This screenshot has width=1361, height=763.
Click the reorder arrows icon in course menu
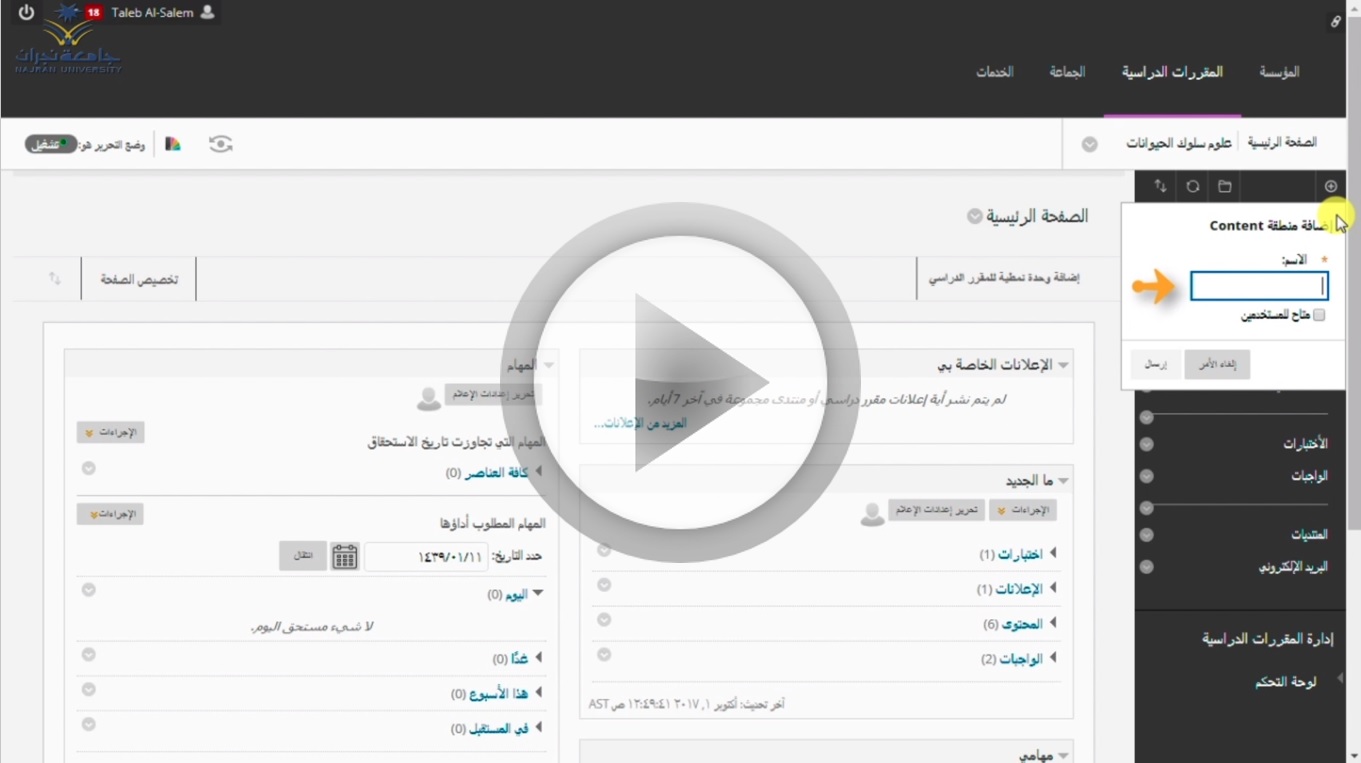click(x=1160, y=186)
